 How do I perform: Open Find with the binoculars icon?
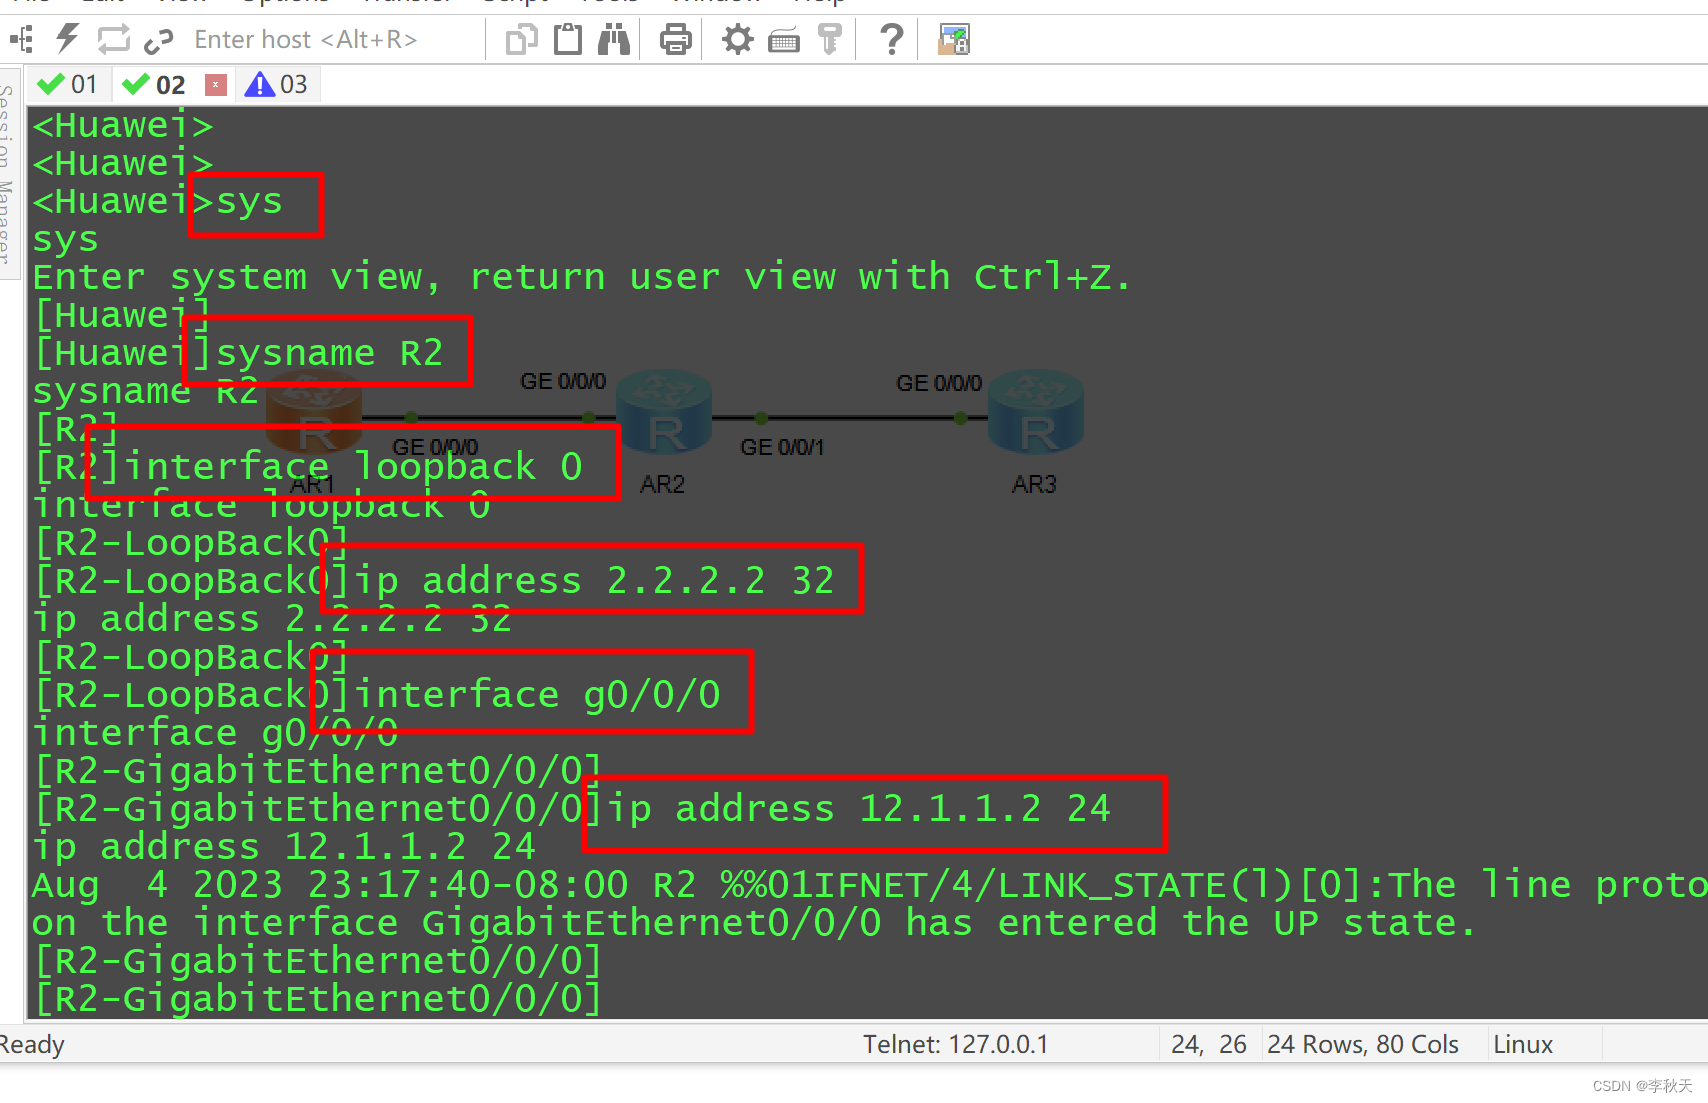614,39
